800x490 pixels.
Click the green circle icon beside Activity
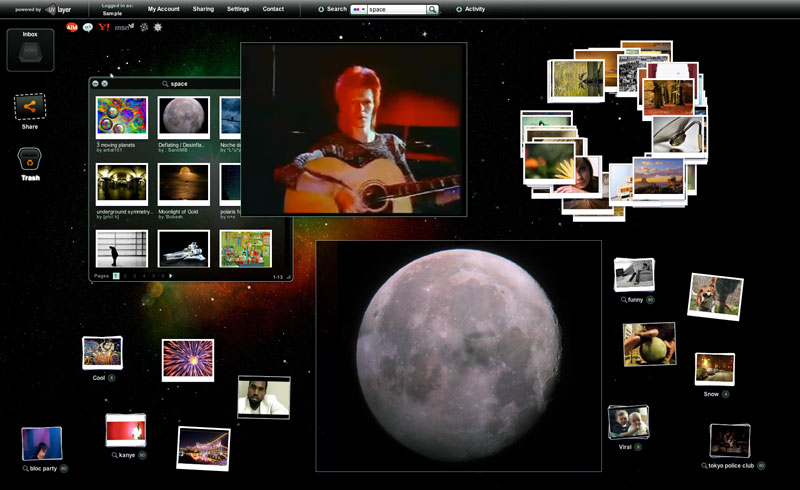tap(459, 9)
